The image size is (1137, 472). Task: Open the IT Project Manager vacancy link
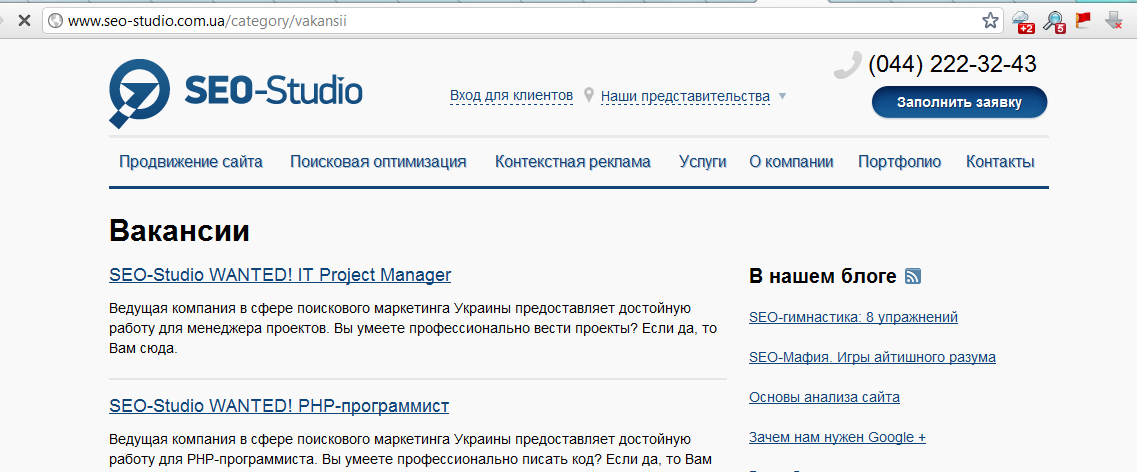click(280, 276)
